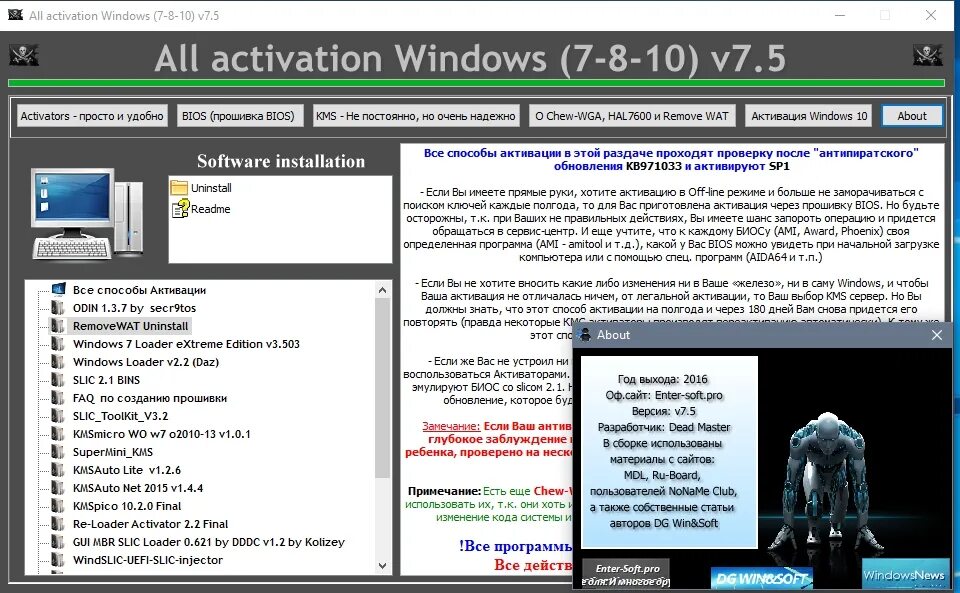Select GUI MBR SLIC Loader 0.621 item
960x593 pixels.
pyautogui.click(x=208, y=542)
